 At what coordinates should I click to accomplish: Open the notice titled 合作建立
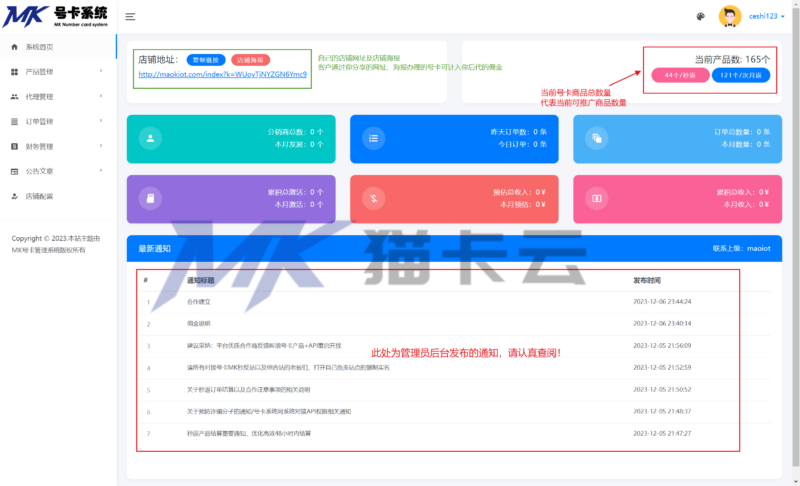click(198, 302)
